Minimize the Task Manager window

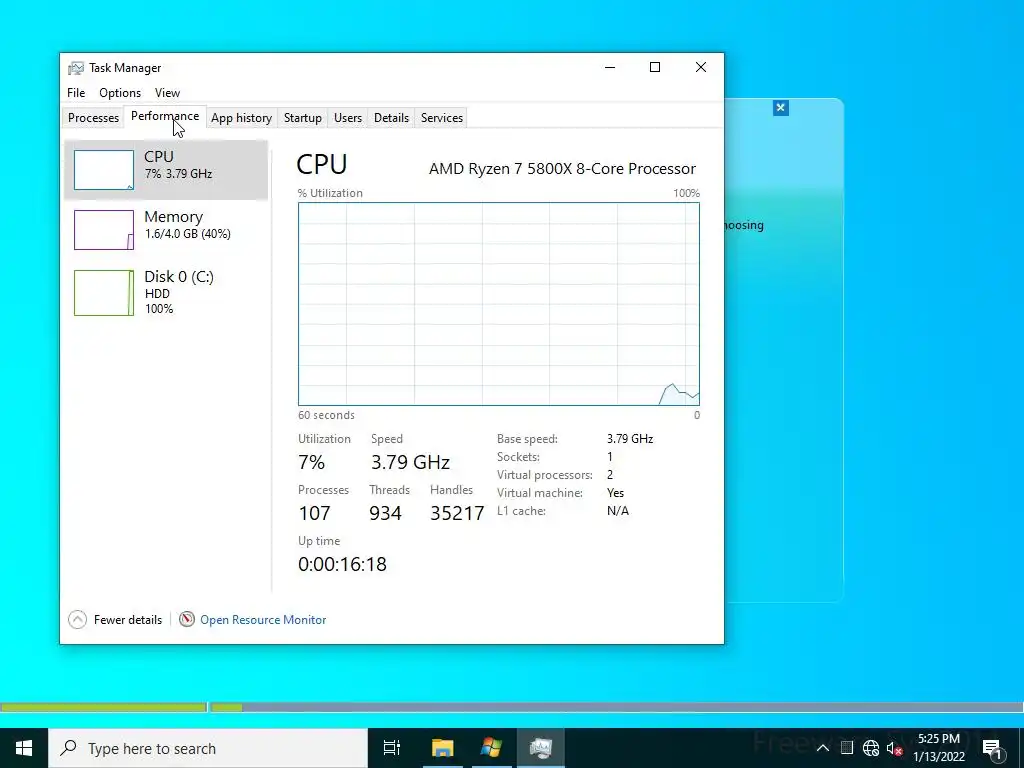[x=610, y=67]
